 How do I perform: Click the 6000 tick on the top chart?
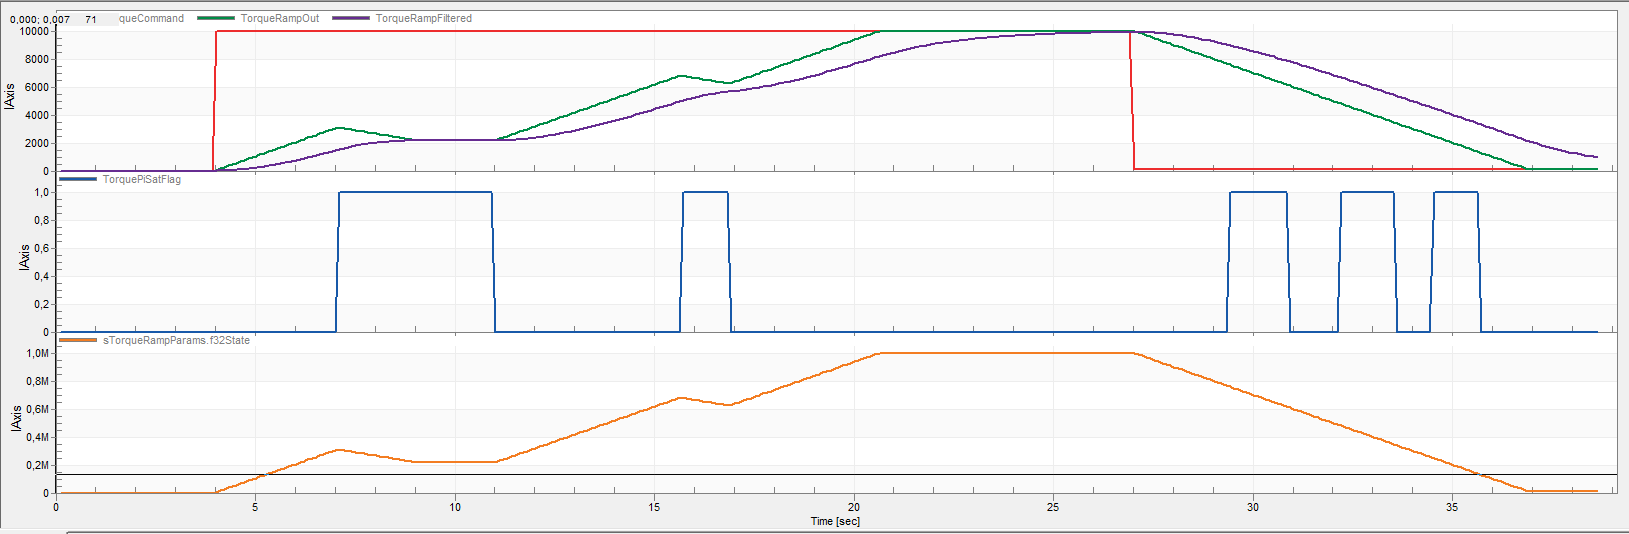(x=37, y=88)
